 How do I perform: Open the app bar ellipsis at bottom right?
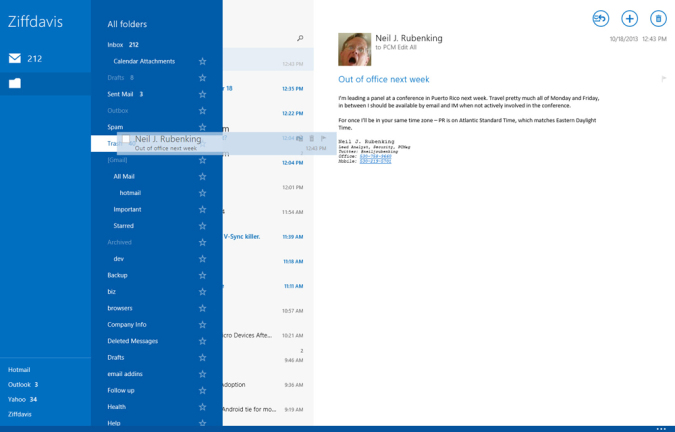point(661,429)
